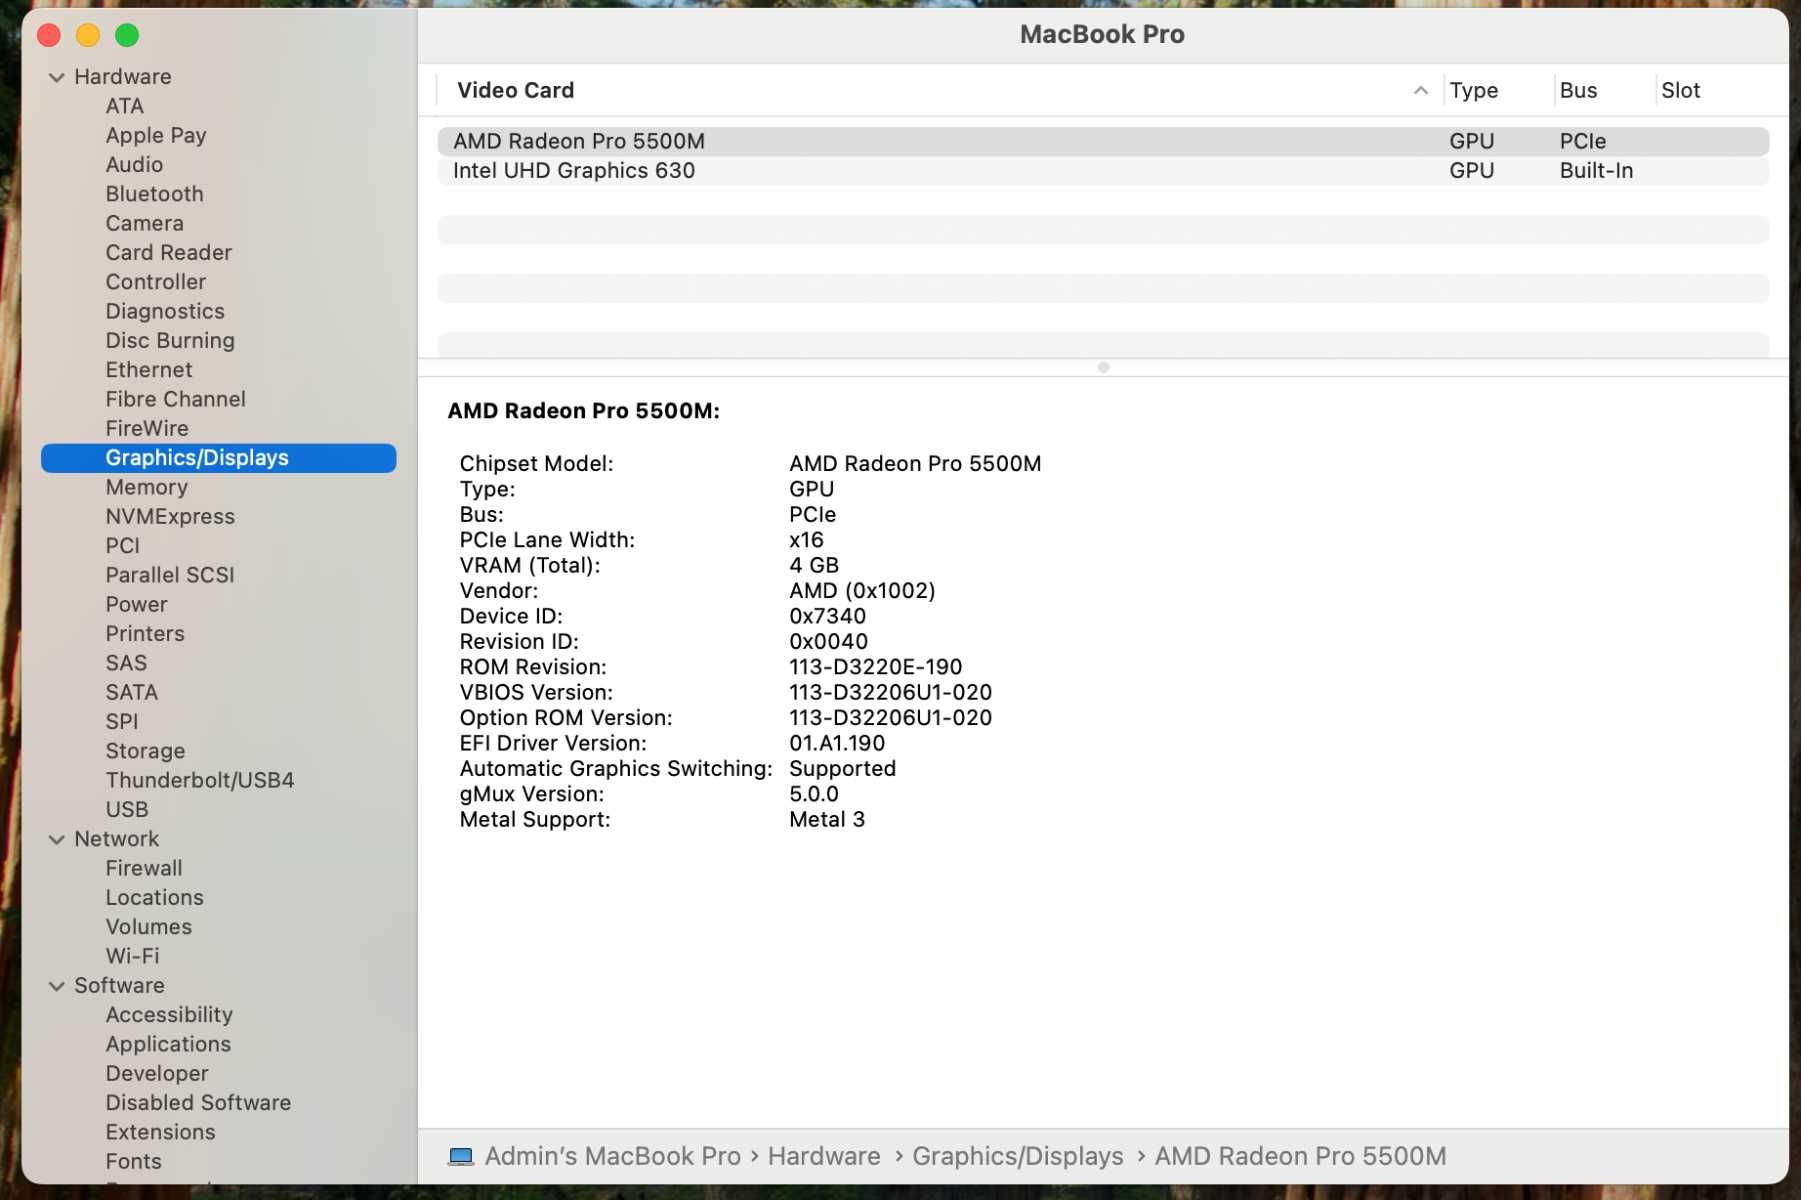The height and width of the screenshot is (1200, 1801).
Task: Click AMD Radeon Pro 5500M in path bar
Action: click(x=1300, y=1156)
